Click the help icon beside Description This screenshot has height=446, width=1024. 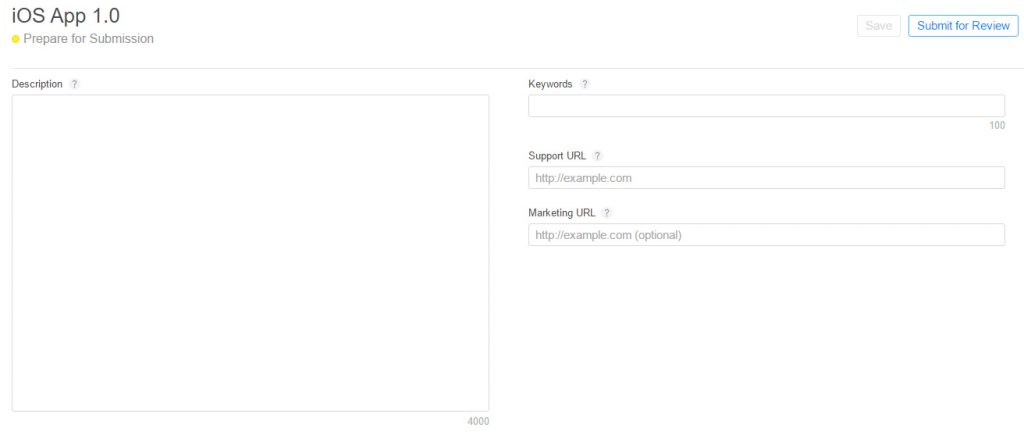click(x=75, y=84)
